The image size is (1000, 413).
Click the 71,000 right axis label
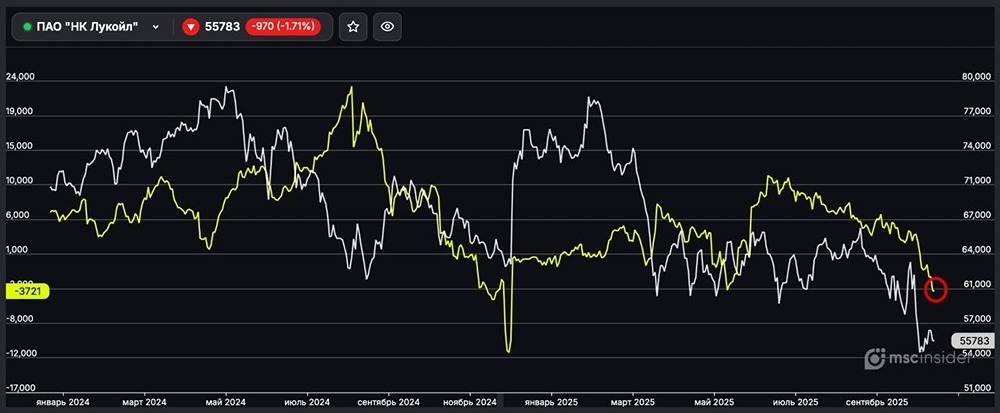[x=976, y=182]
